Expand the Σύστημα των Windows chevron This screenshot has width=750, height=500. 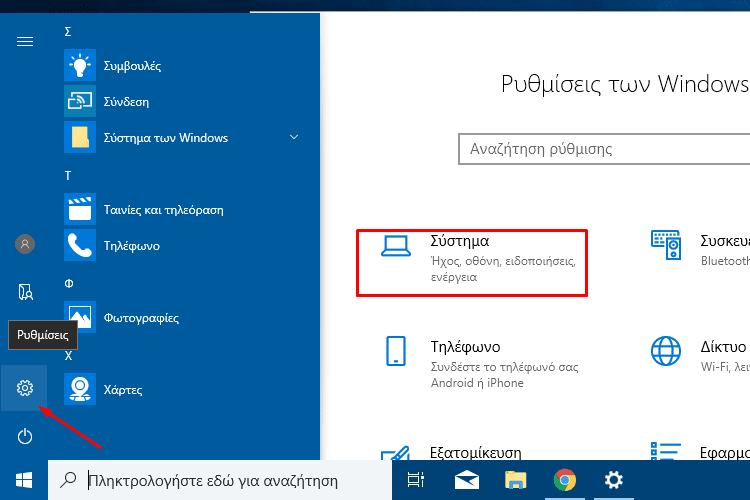294,137
